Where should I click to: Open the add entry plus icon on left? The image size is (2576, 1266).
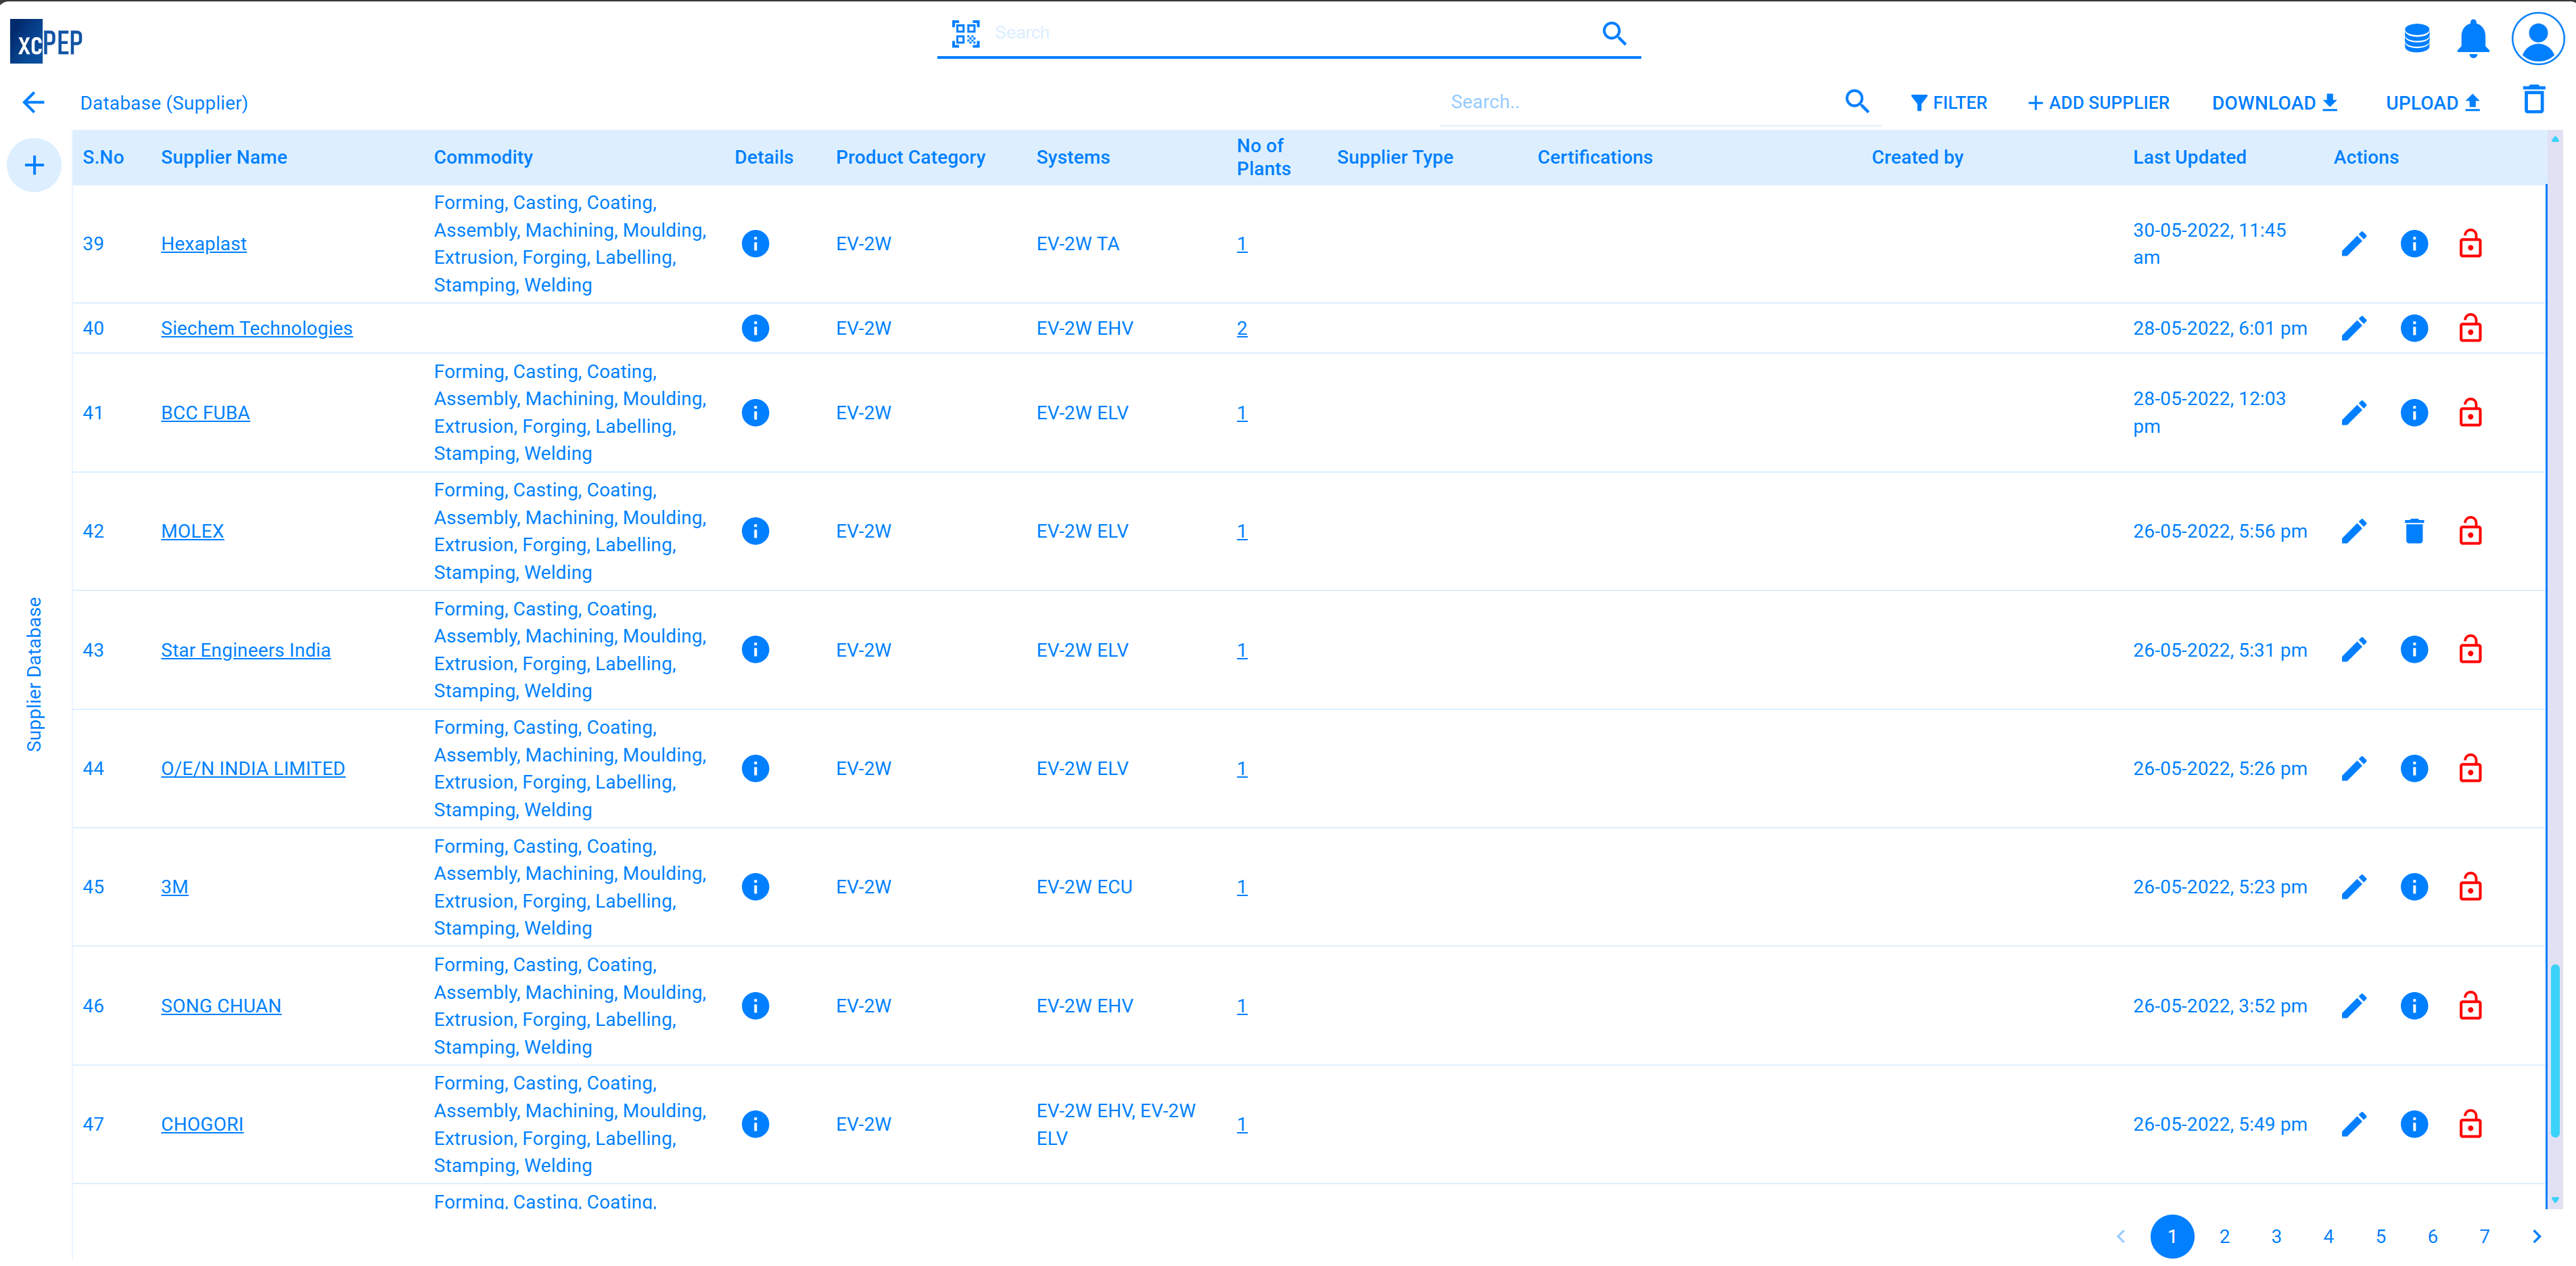pos(33,164)
